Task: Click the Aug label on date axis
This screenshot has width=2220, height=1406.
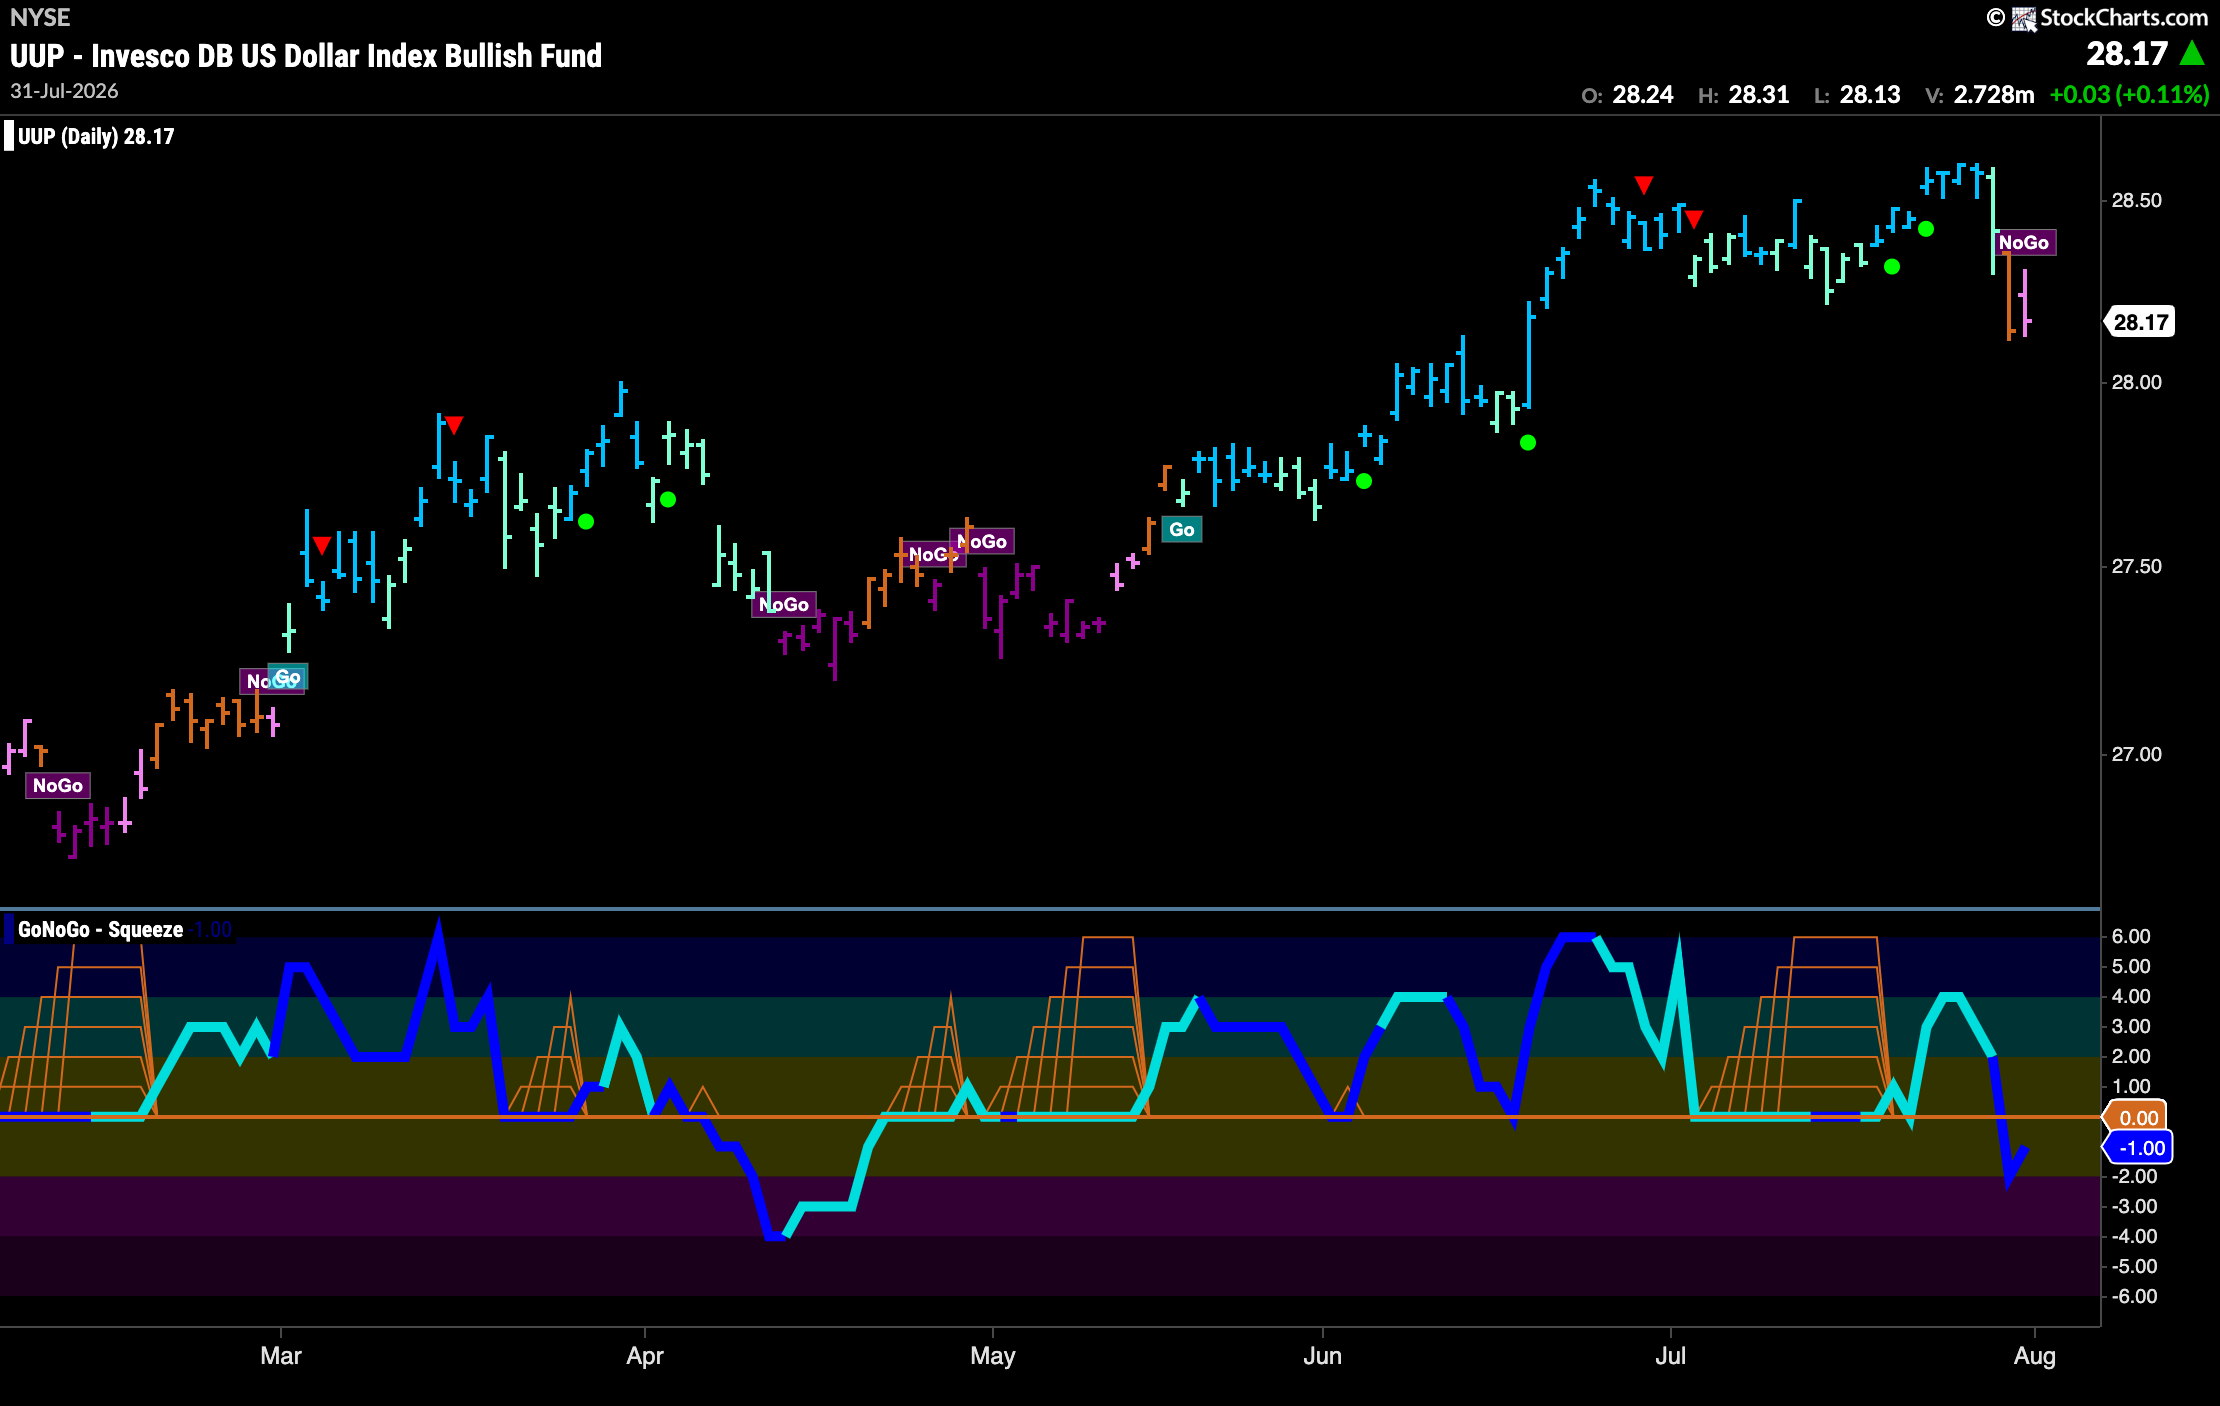Action: tap(2035, 1355)
